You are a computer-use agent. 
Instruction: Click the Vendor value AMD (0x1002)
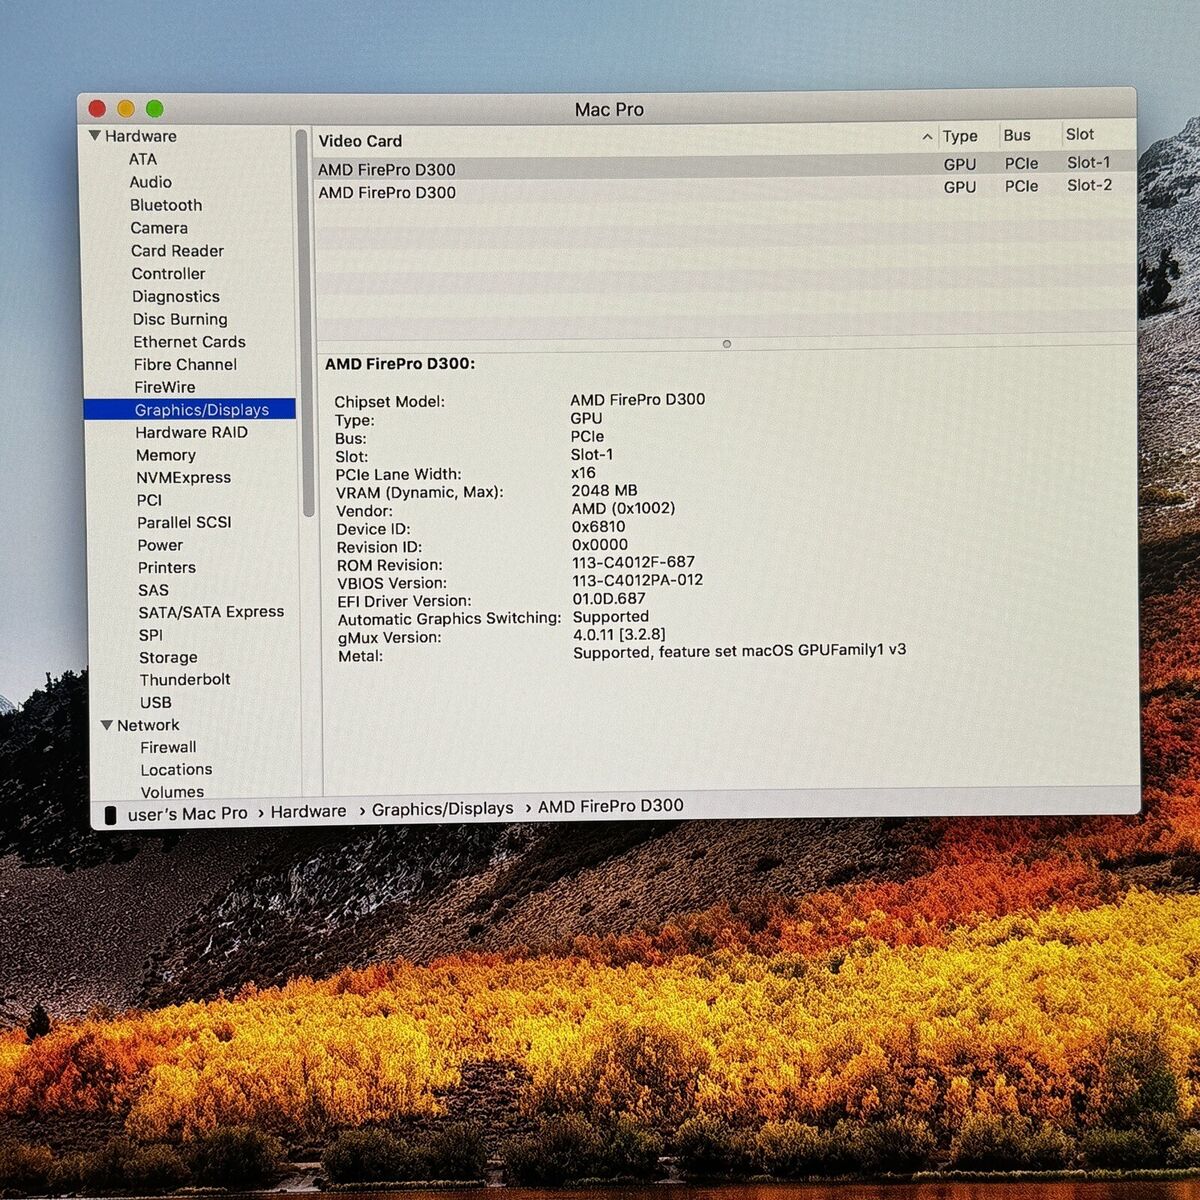[623, 508]
